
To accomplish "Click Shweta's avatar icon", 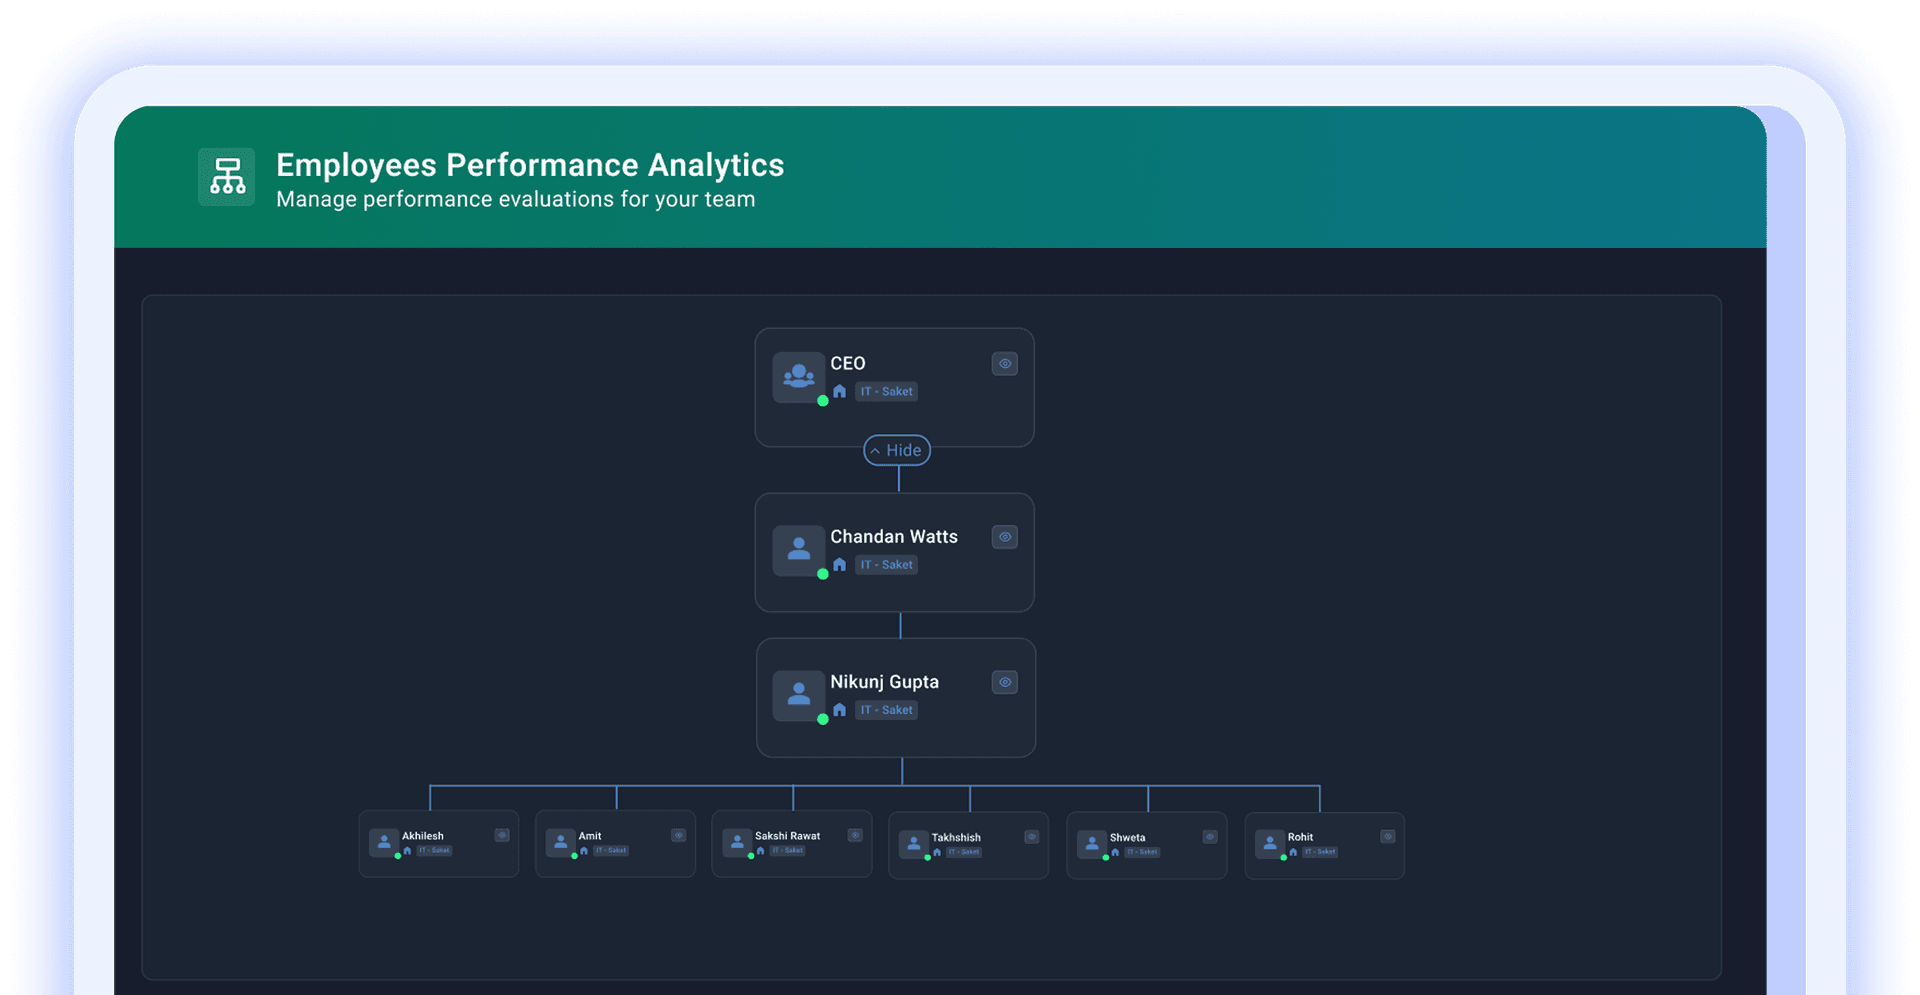I will pos(1091,845).
